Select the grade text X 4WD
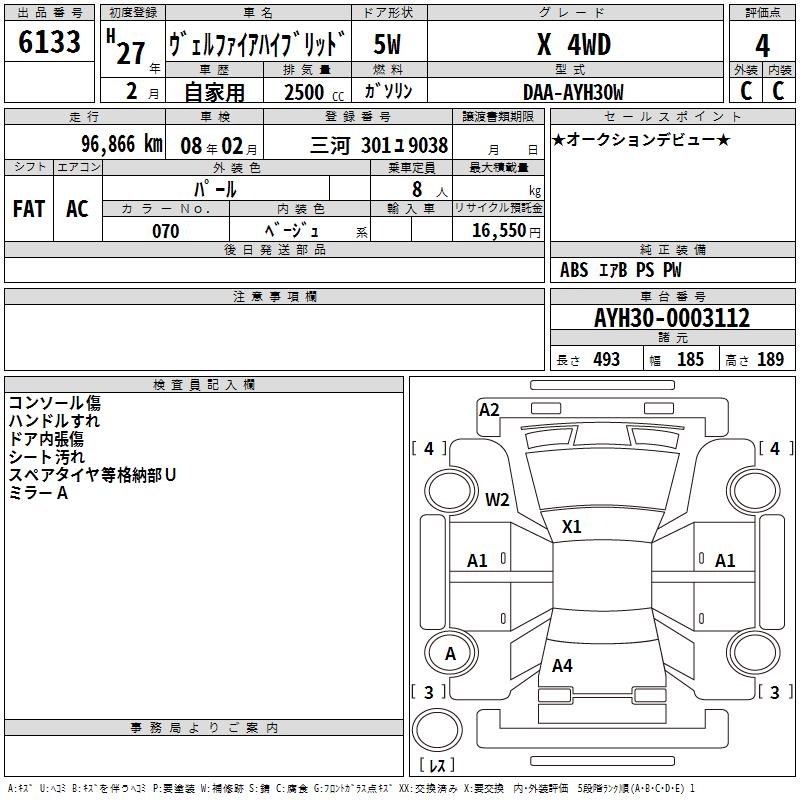Image resolution: width=800 pixels, height=800 pixels. pos(574,44)
